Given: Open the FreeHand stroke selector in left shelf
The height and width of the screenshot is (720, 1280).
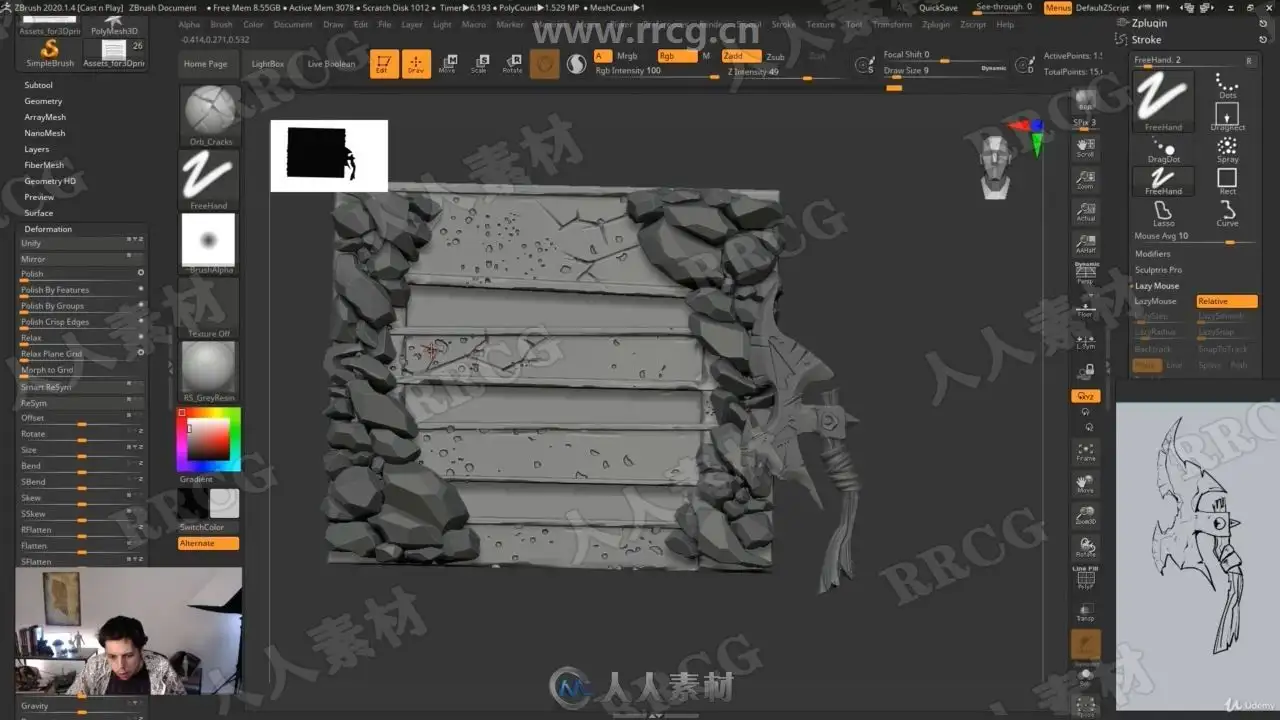Looking at the screenshot, I should (210, 180).
